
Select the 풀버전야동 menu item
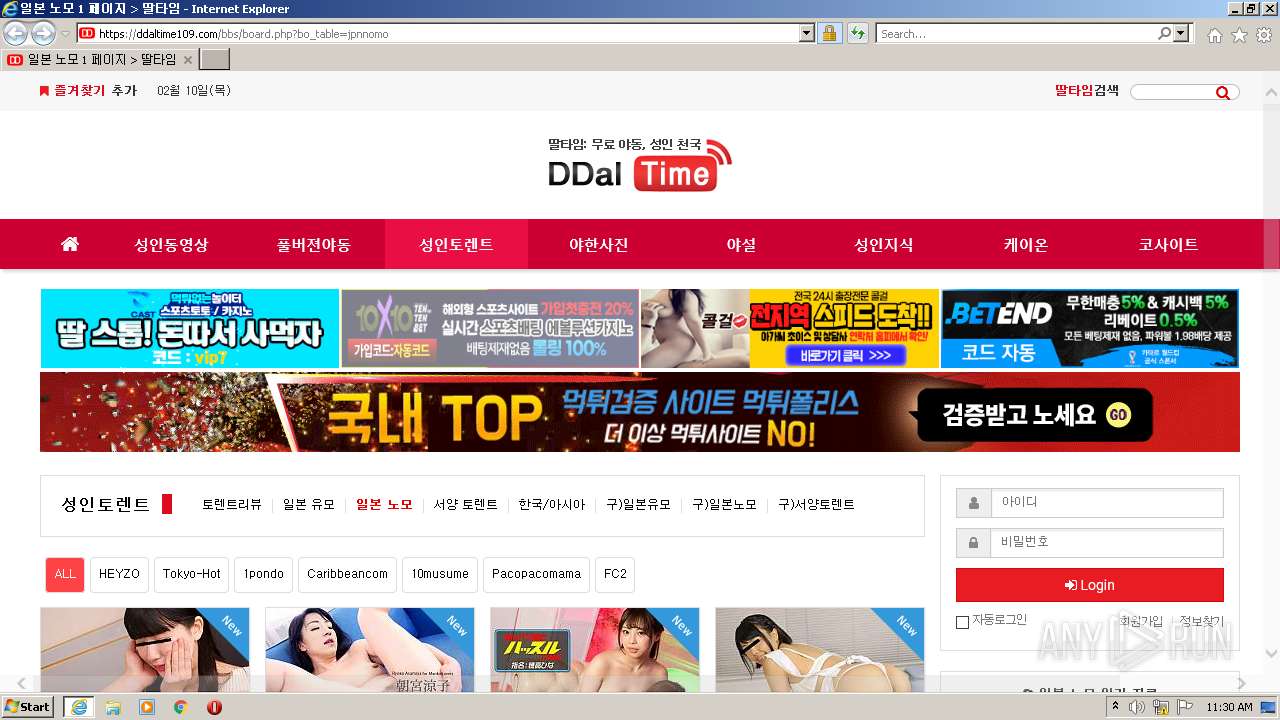(x=314, y=244)
